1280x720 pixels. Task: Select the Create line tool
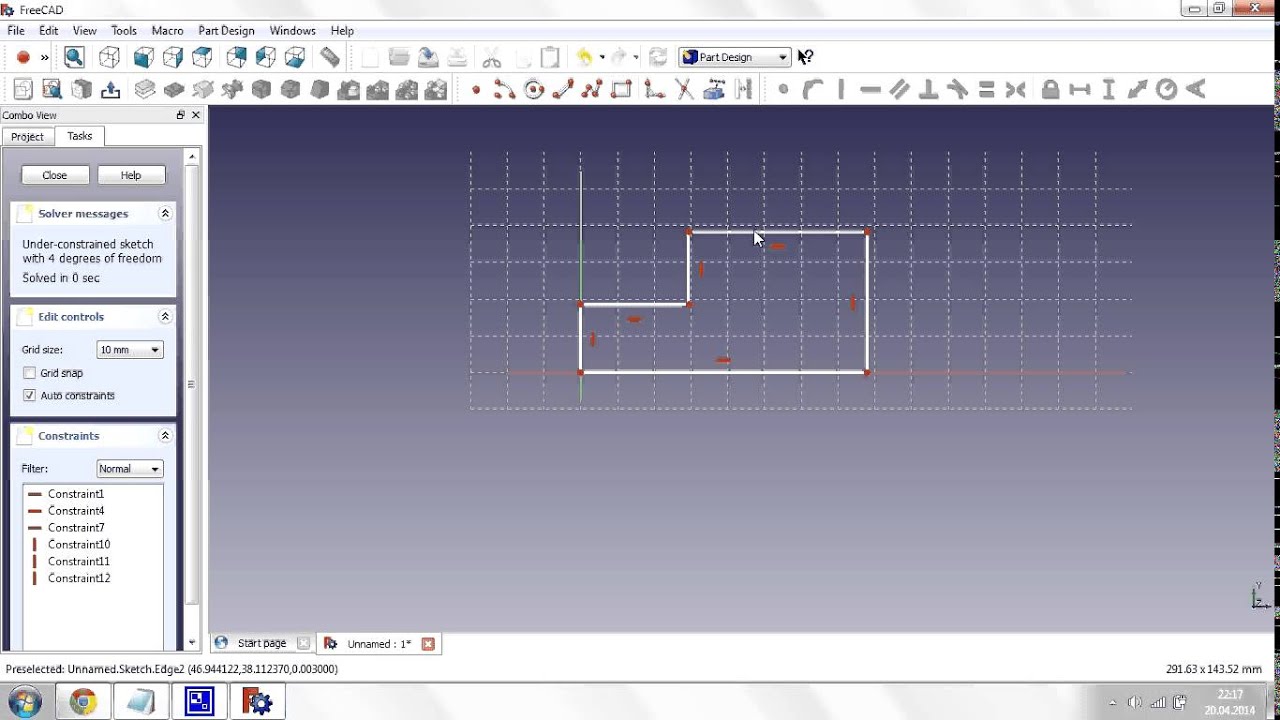click(x=563, y=90)
